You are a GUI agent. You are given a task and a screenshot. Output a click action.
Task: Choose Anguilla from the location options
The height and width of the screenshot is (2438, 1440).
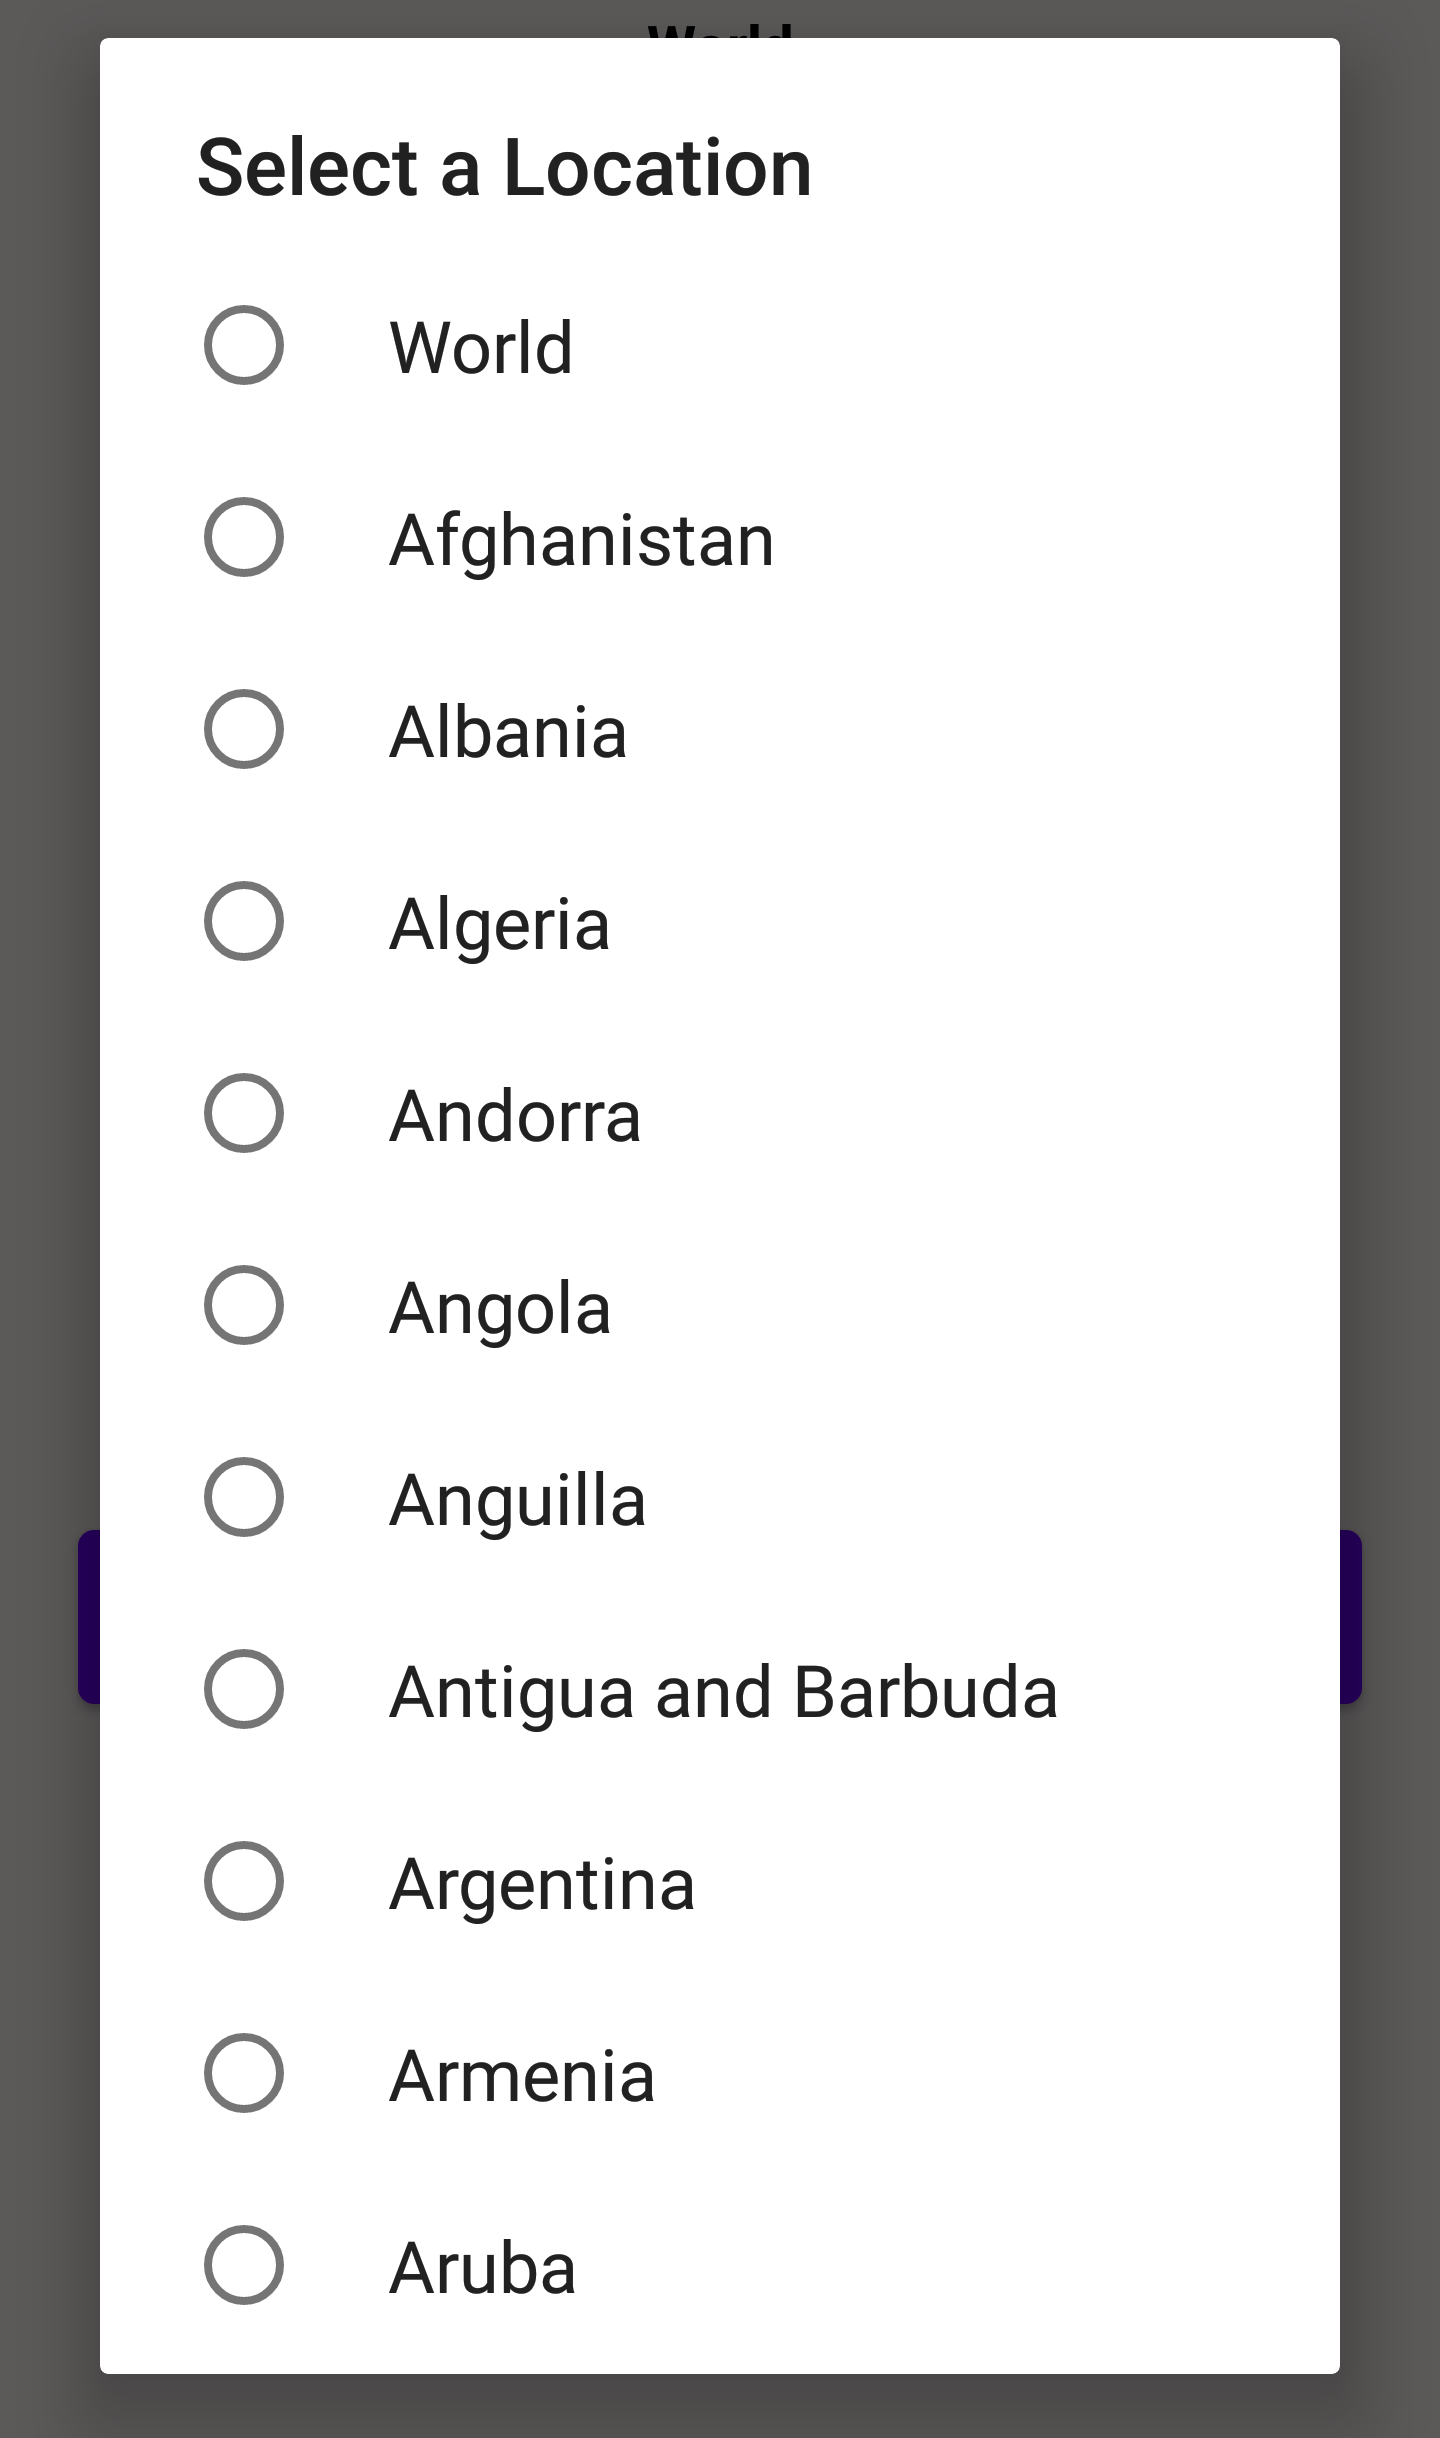point(243,1497)
